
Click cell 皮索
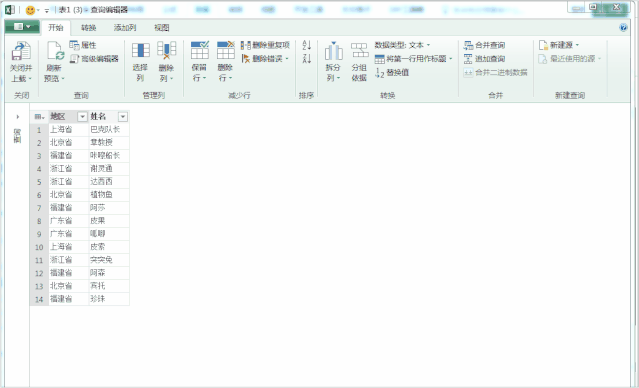pyautogui.click(x=109, y=247)
